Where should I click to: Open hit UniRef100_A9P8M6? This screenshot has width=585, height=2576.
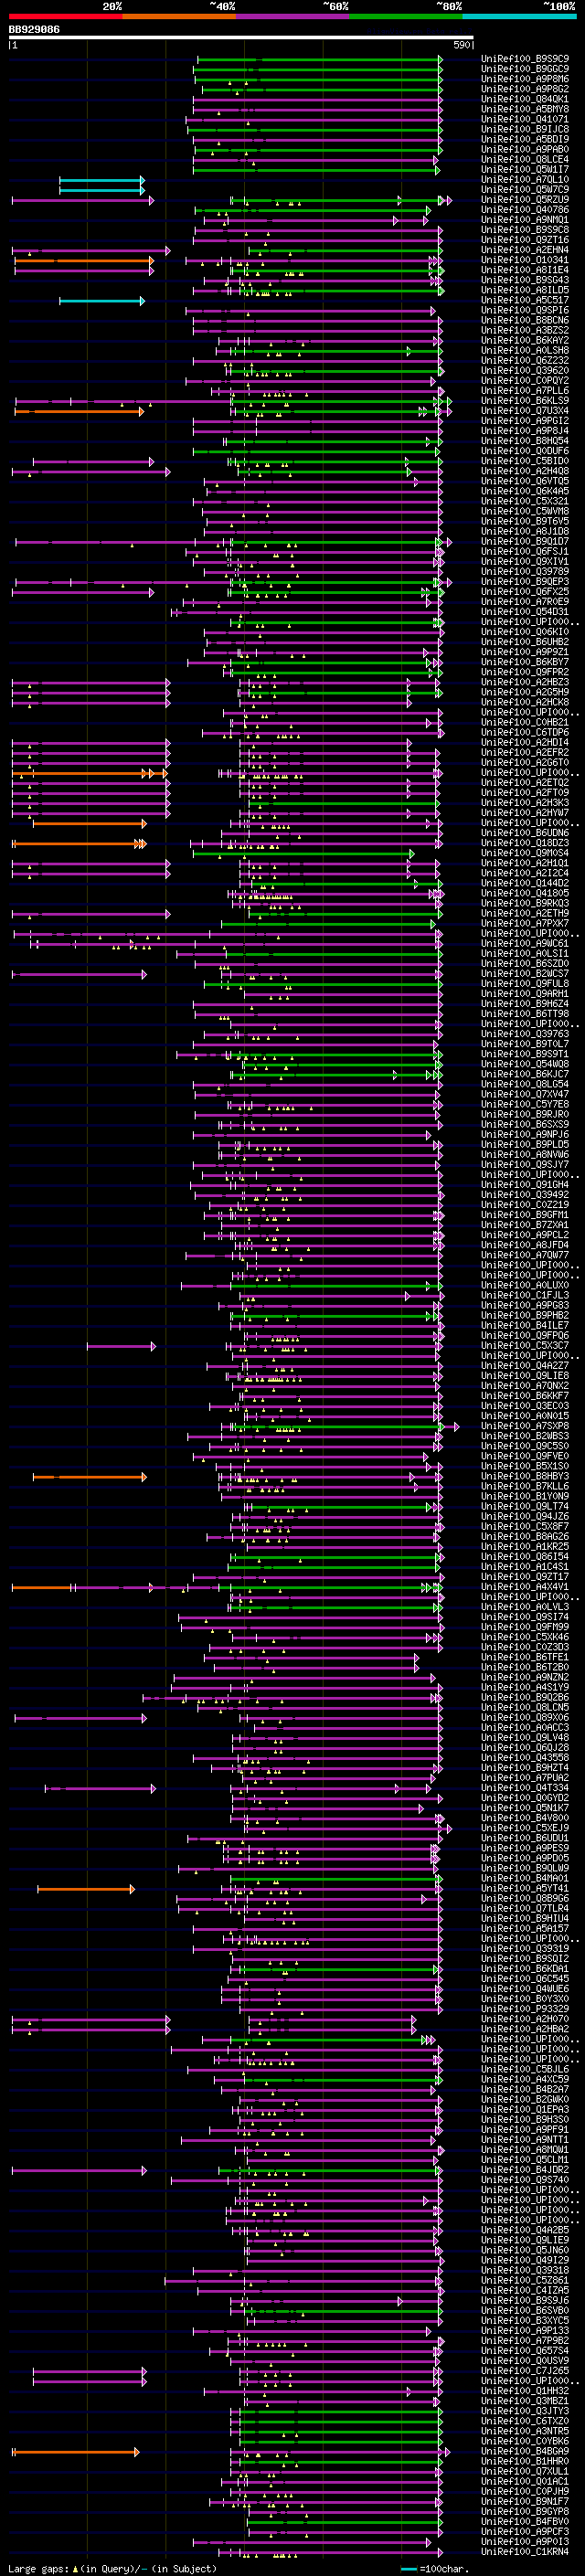pos(525,79)
